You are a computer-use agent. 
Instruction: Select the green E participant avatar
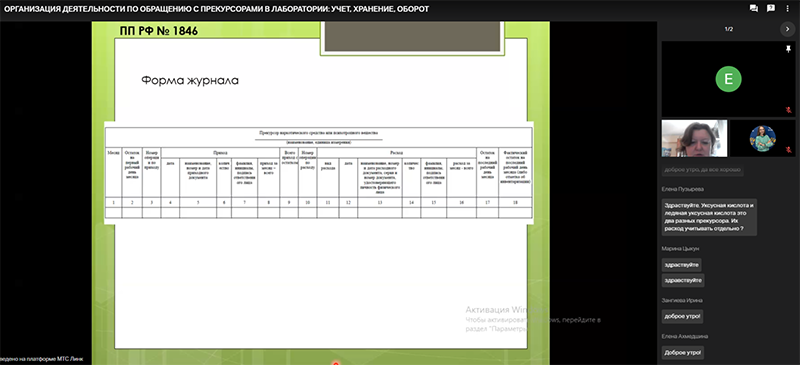[729, 79]
